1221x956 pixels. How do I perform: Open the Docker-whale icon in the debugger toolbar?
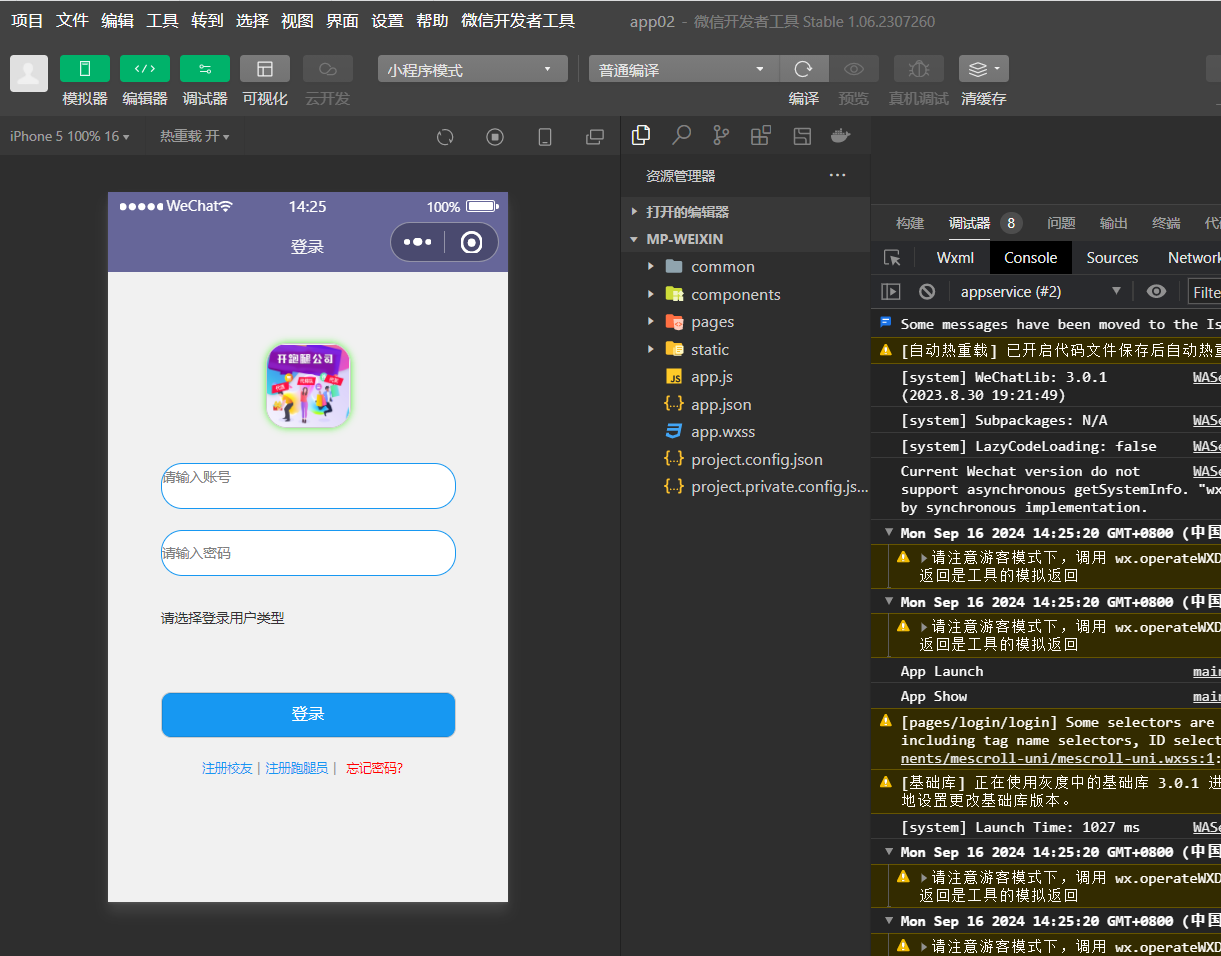click(x=840, y=134)
